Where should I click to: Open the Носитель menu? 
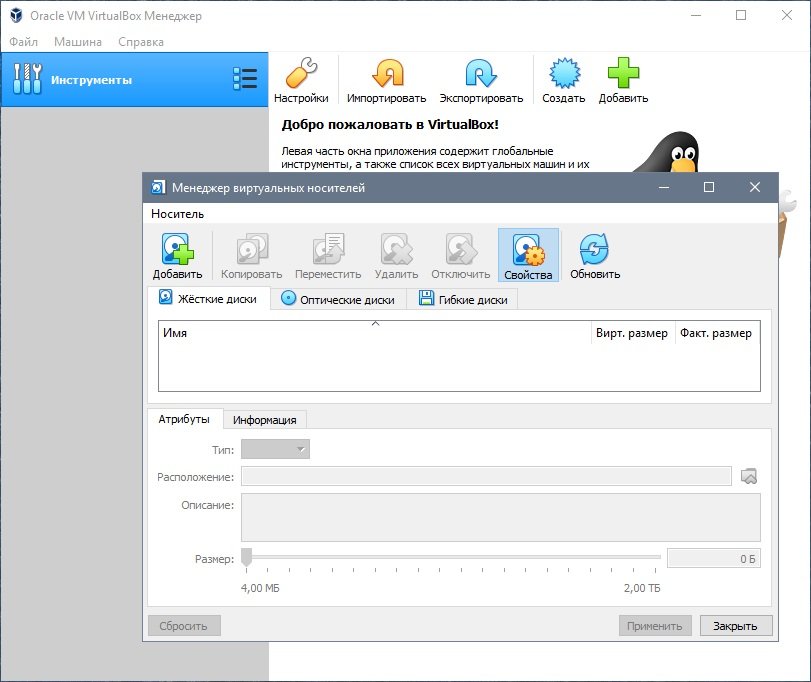(x=177, y=213)
